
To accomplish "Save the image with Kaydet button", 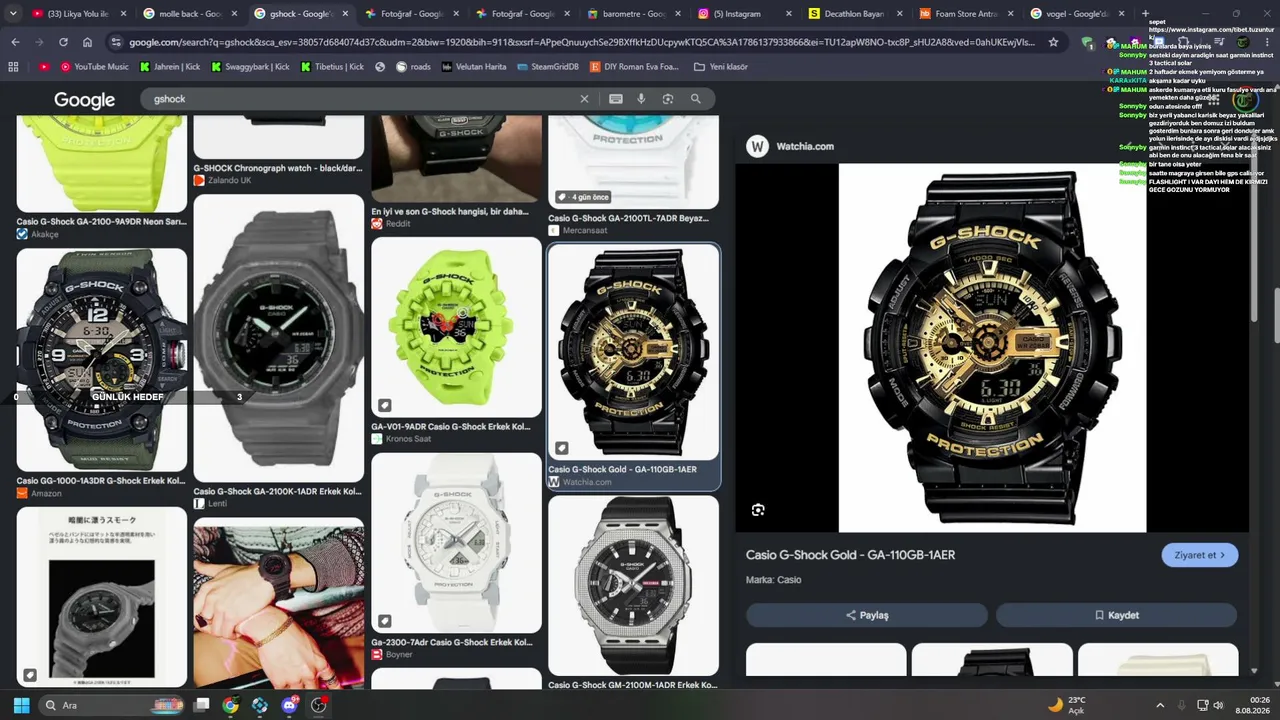I will (x=1116, y=615).
